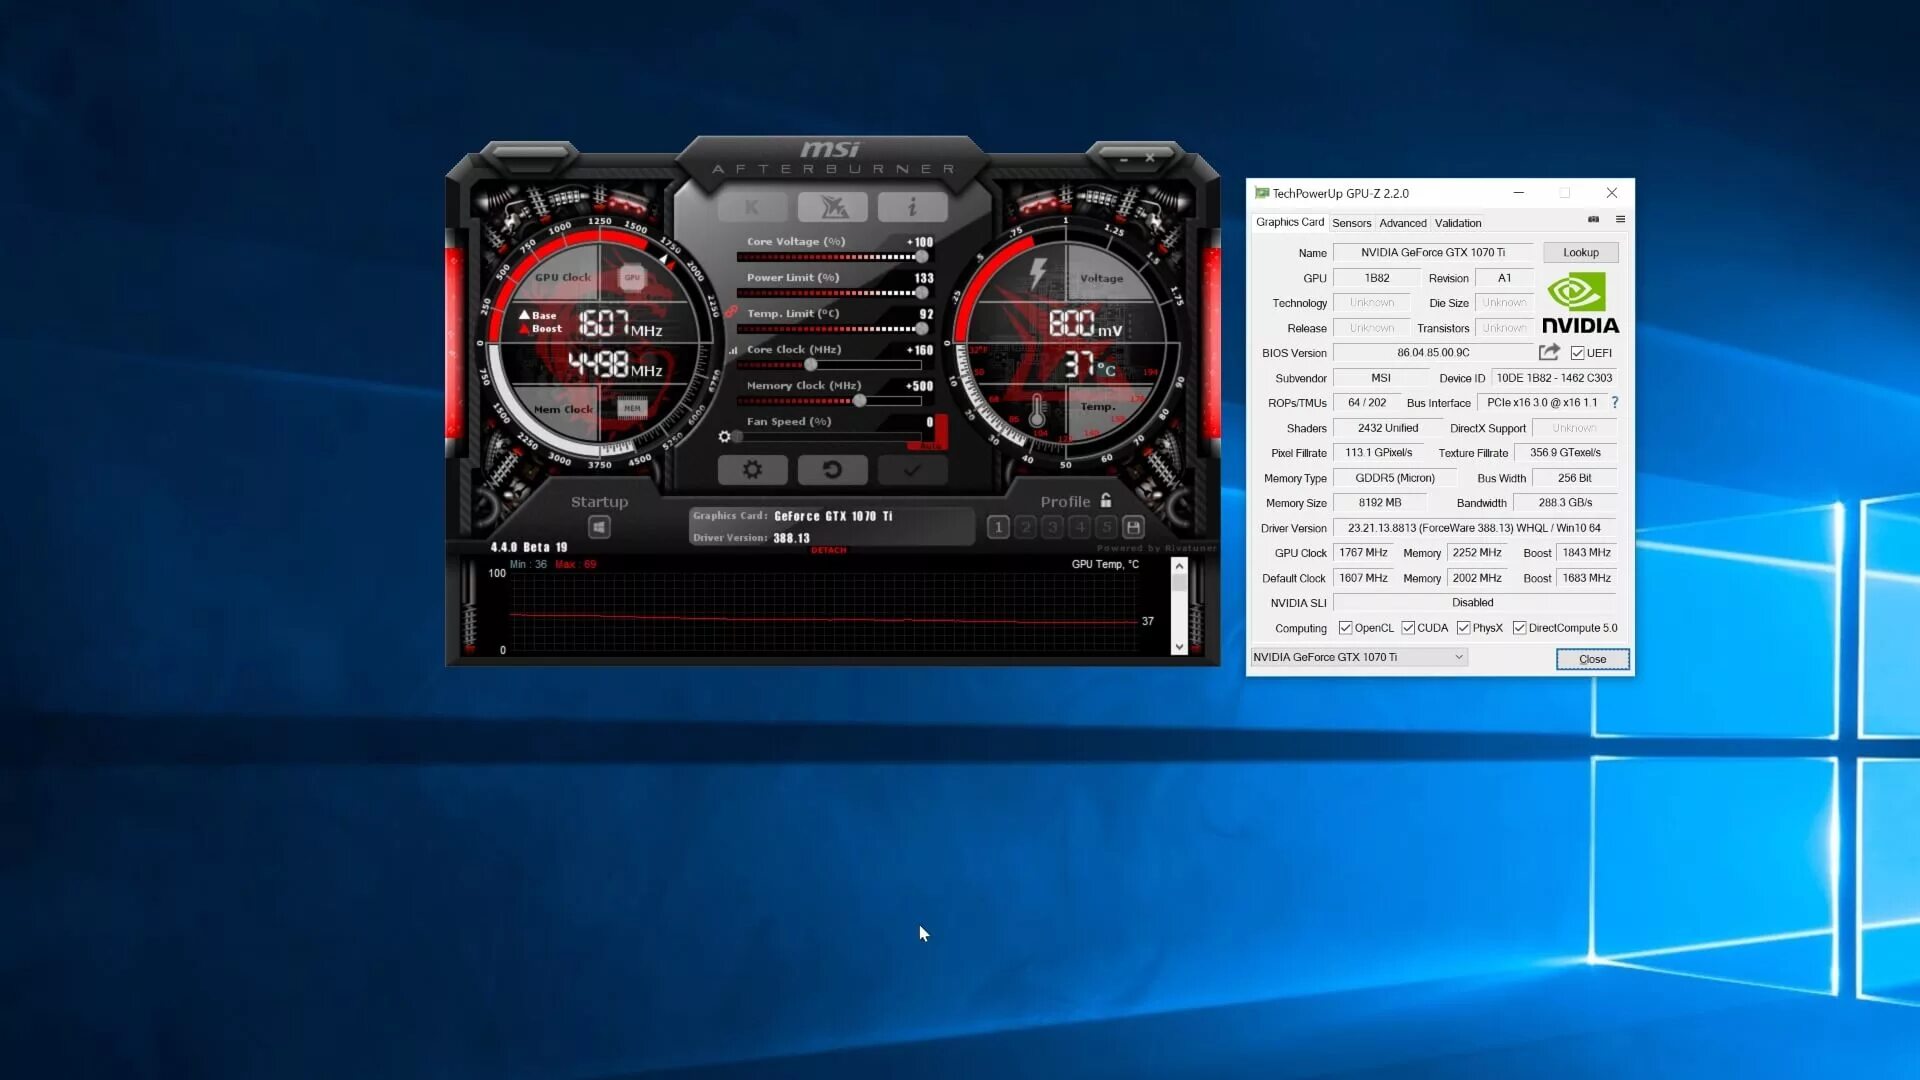Toggle the UEFI checkbox
1920x1080 pixels.
tap(1577, 353)
